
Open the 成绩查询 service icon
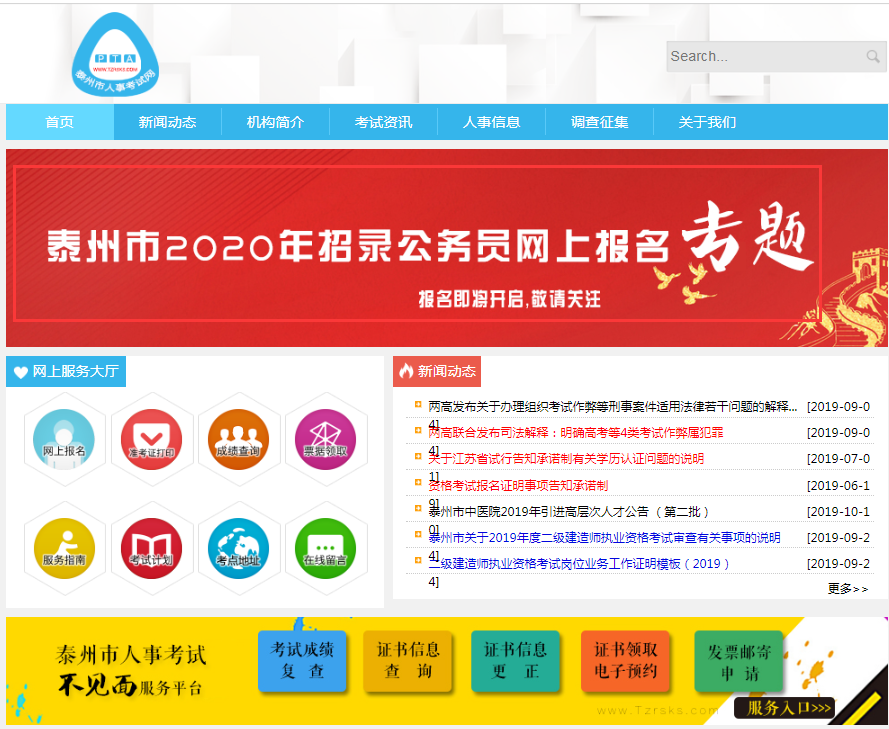point(238,439)
